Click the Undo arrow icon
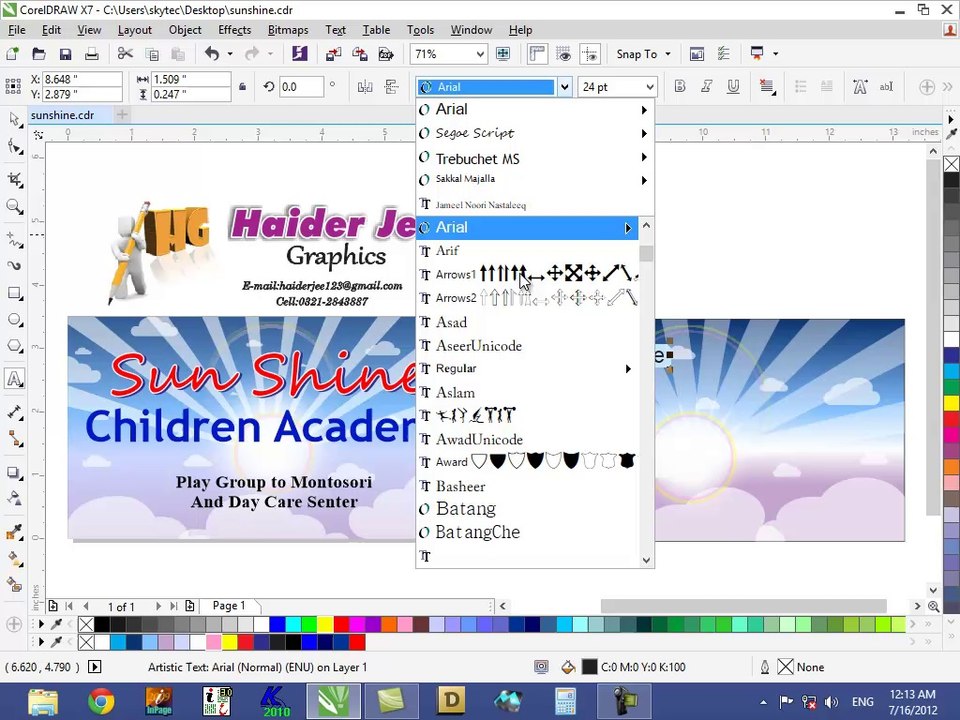This screenshot has width=960, height=720. pos(212,54)
